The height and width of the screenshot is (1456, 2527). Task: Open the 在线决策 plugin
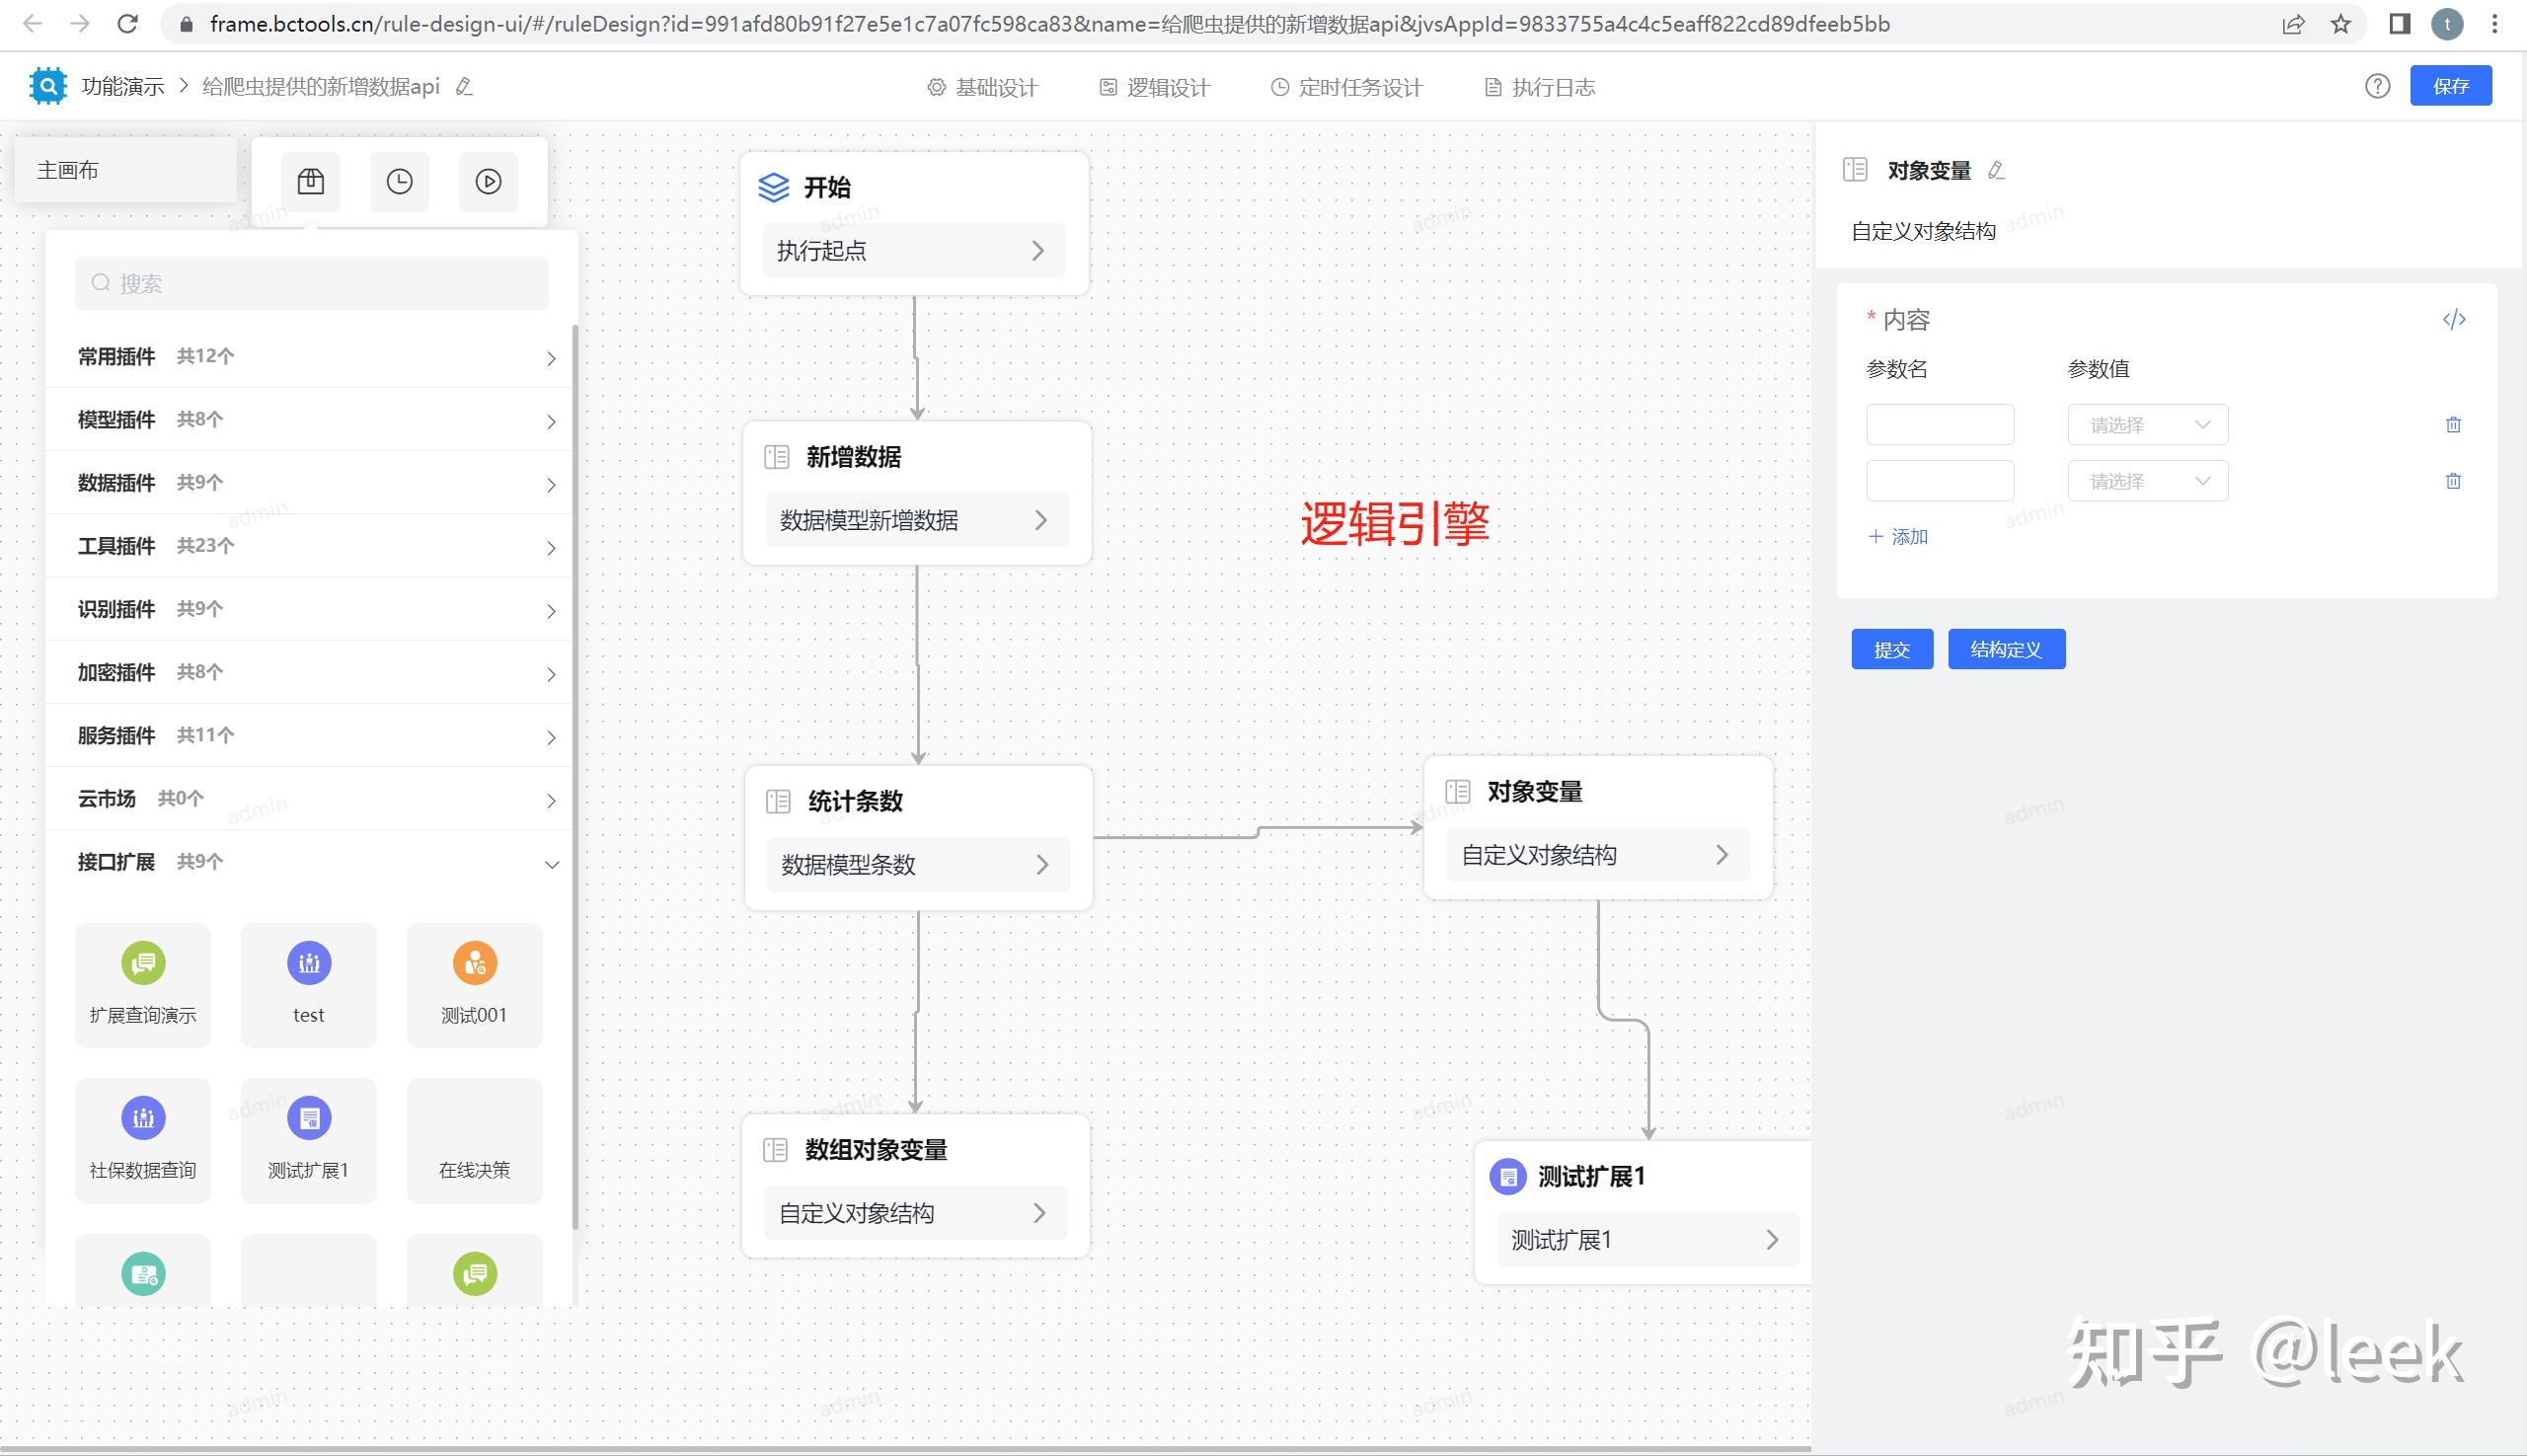[474, 1140]
